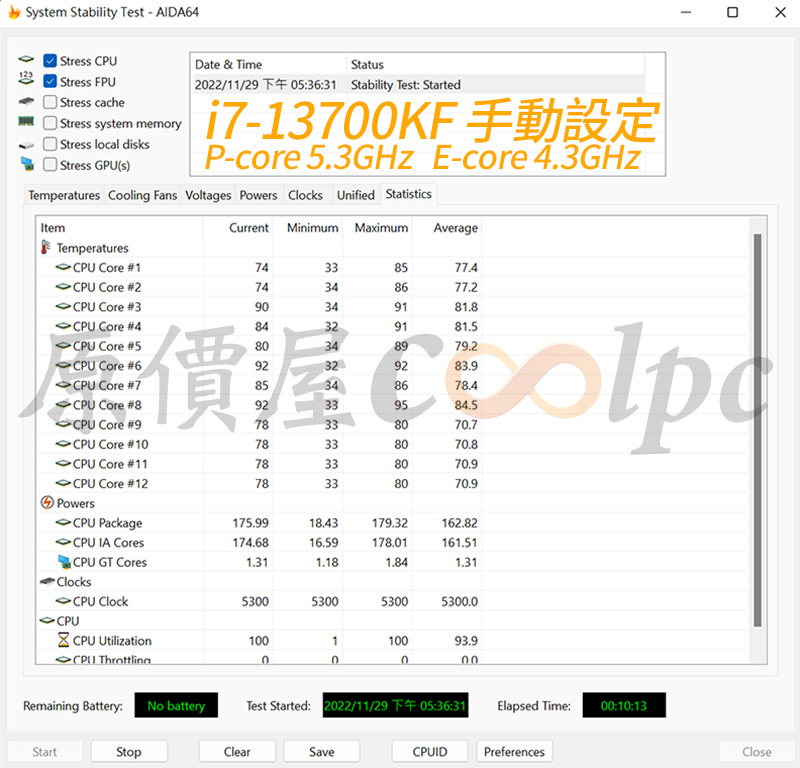Switch to the Temperatures tab
Viewport: 800px width, 768px height.
pyautogui.click(x=64, y=195)
